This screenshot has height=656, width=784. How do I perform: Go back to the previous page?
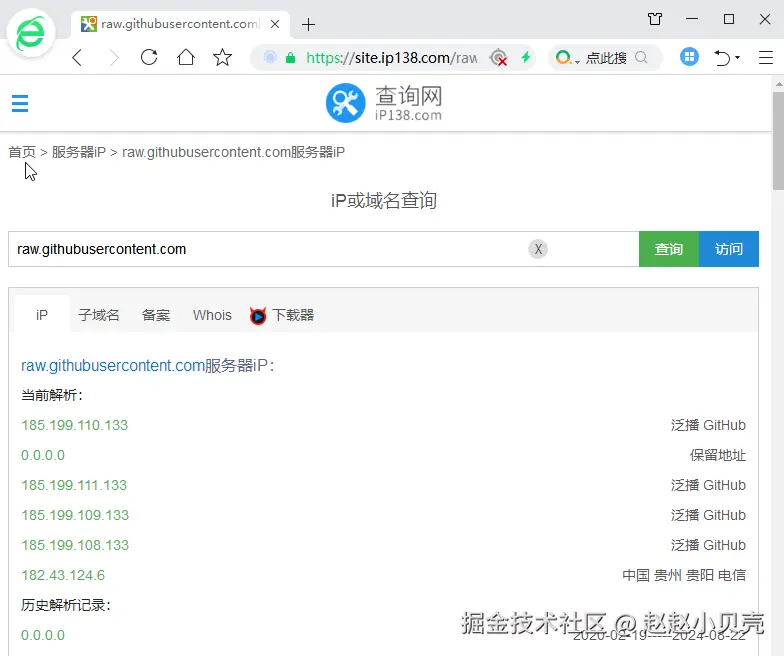tap(77, 58)
